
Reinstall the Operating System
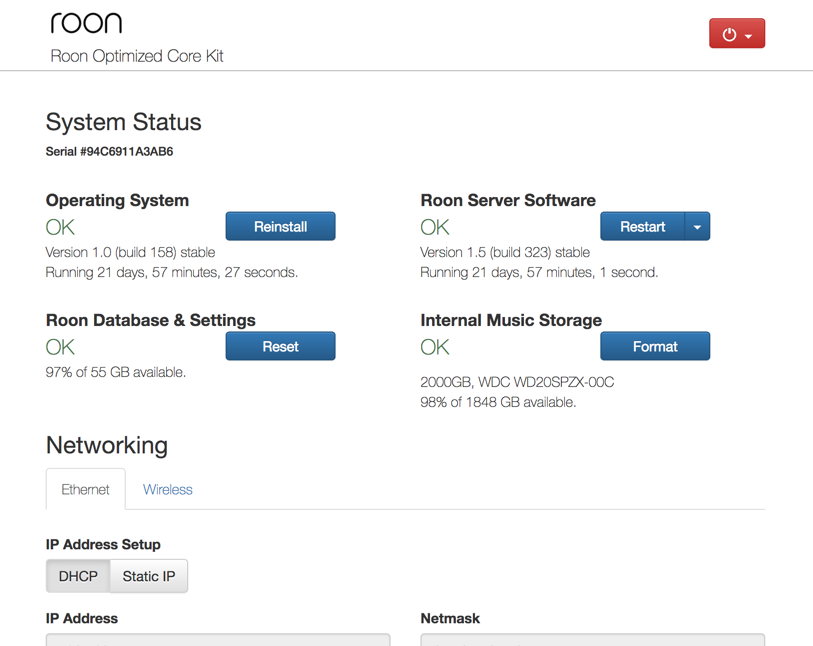[x=280, y=226]
